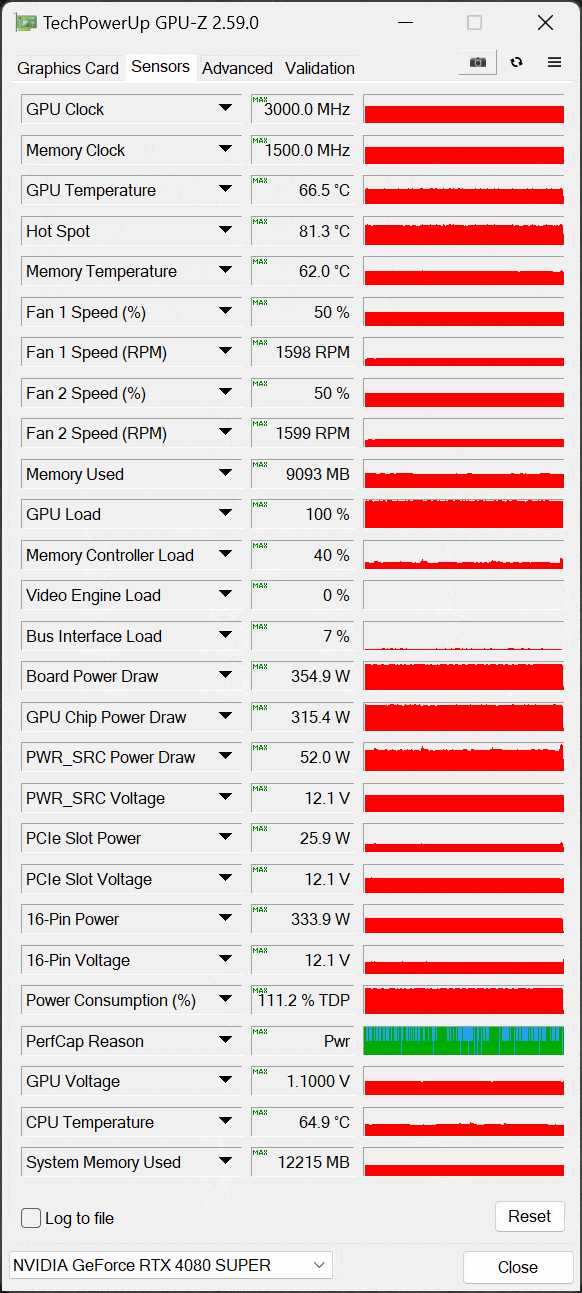This screenshot has height=1293, width=582.
Task: Click the Reset button
Action: pyautogui.click(x=530, y=1216)
